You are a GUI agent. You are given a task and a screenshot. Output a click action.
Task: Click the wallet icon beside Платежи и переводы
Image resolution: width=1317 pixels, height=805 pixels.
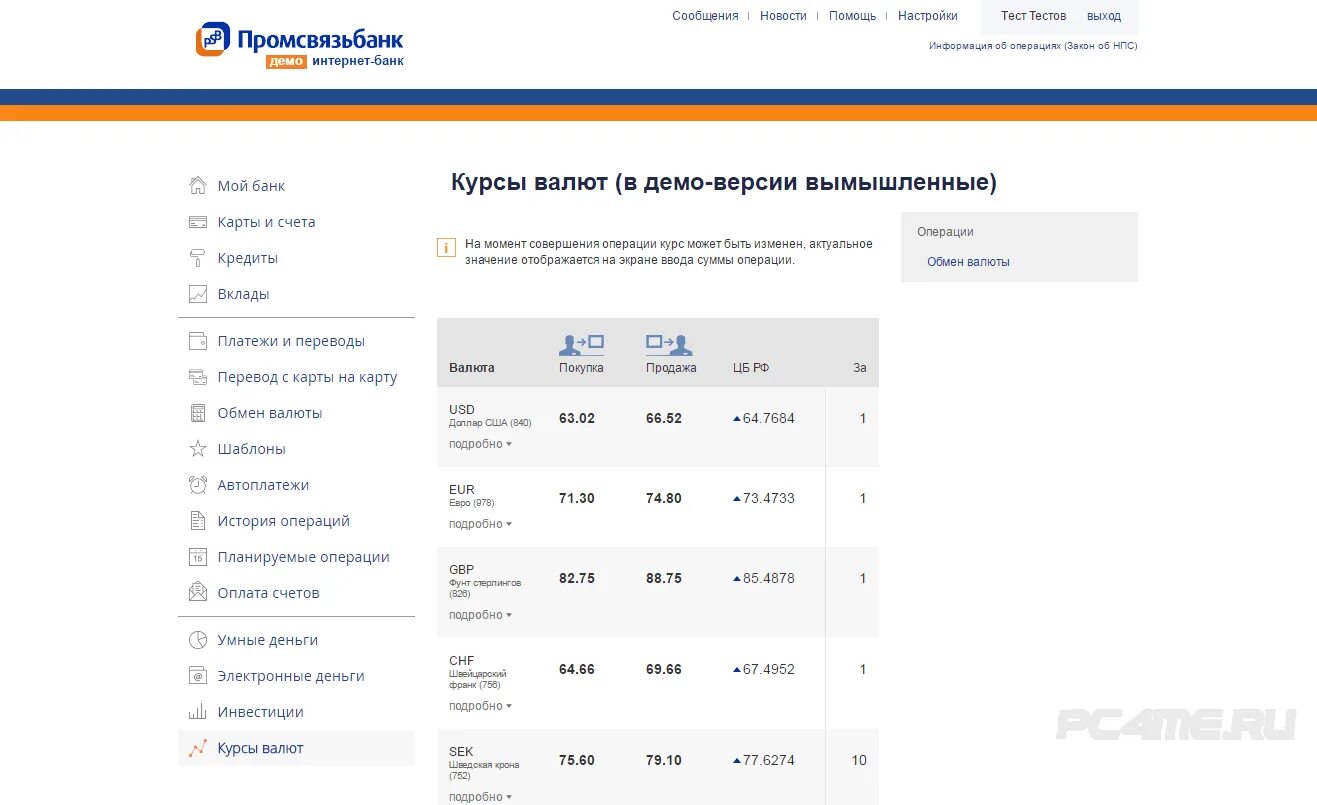(x=198, y=341)
